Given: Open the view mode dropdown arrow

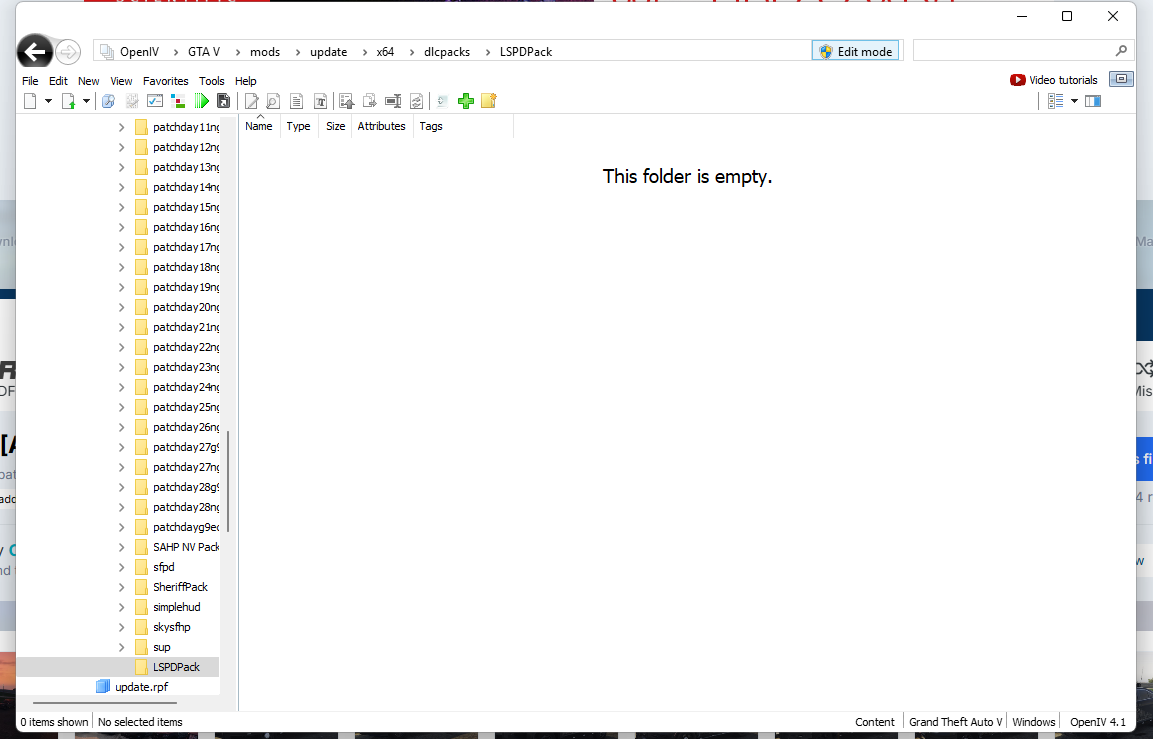Looking at the screenshot, I should pyautogui.click(x=1074, y=101).
